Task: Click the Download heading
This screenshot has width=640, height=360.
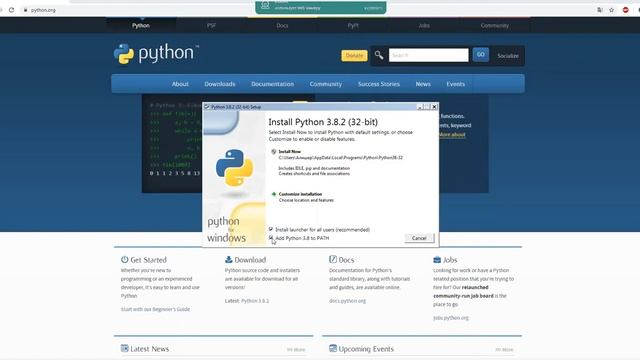Action: pyautogui.click(x=250, y=260)
